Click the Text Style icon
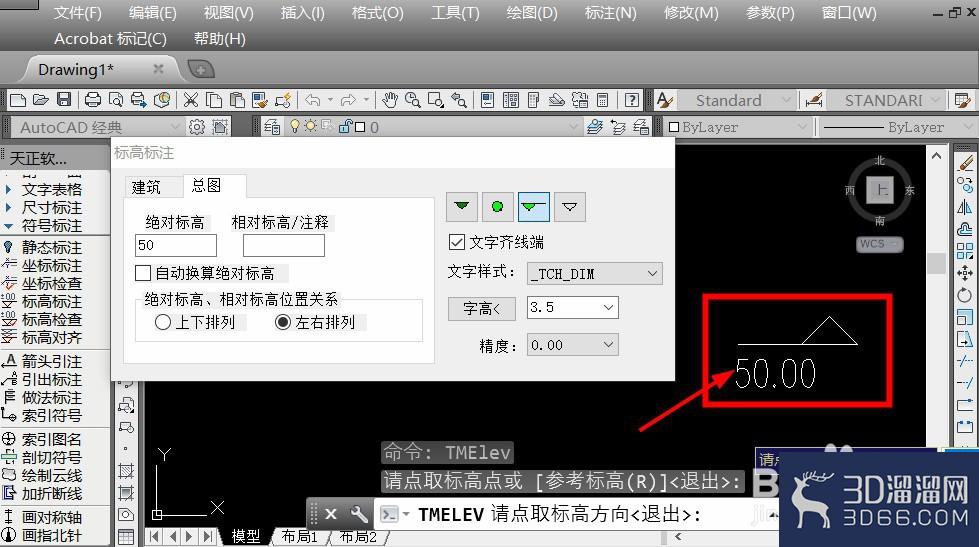Image resolution: width=979 pixels, height=547 pixels. [664, 100]
